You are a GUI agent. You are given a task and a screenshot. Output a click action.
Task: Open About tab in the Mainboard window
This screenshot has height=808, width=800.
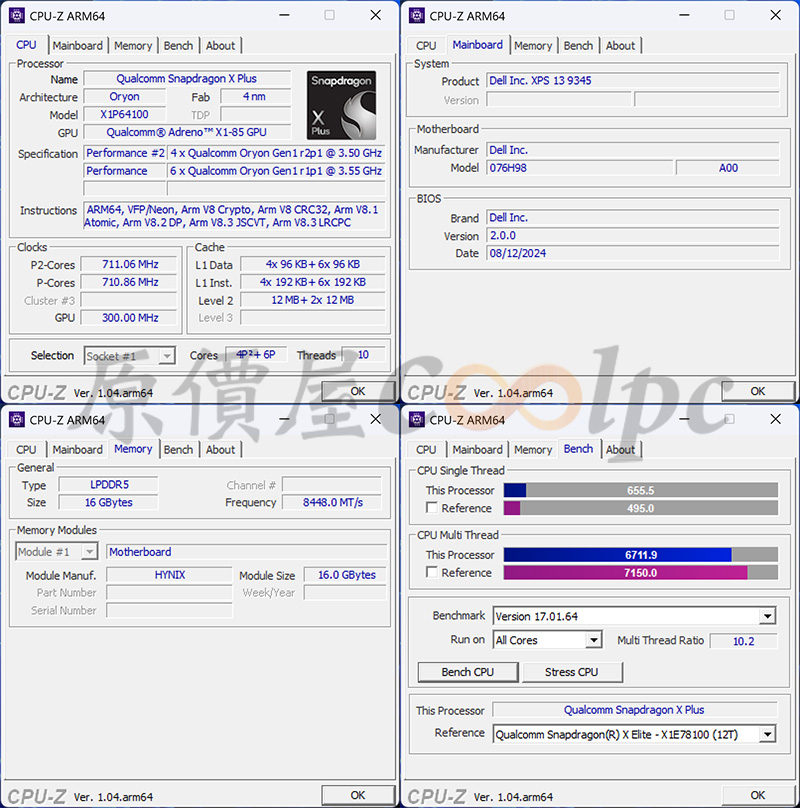[621, 45]
